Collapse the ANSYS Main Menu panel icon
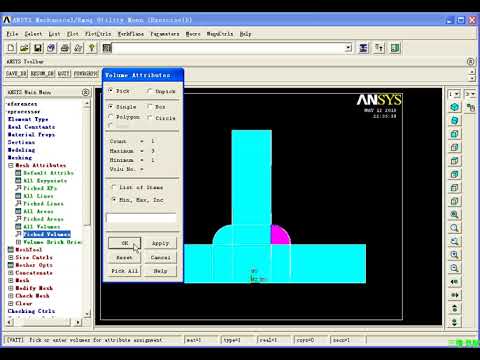480x360 pixels. coord(85,92)
